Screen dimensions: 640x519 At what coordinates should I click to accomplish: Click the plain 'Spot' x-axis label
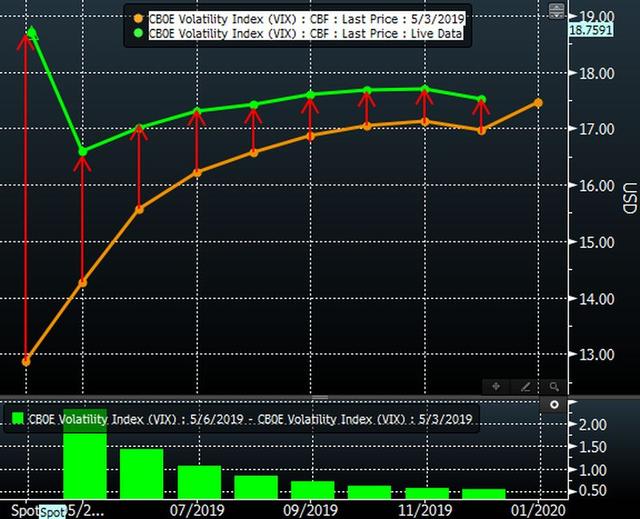coord(25,510)
